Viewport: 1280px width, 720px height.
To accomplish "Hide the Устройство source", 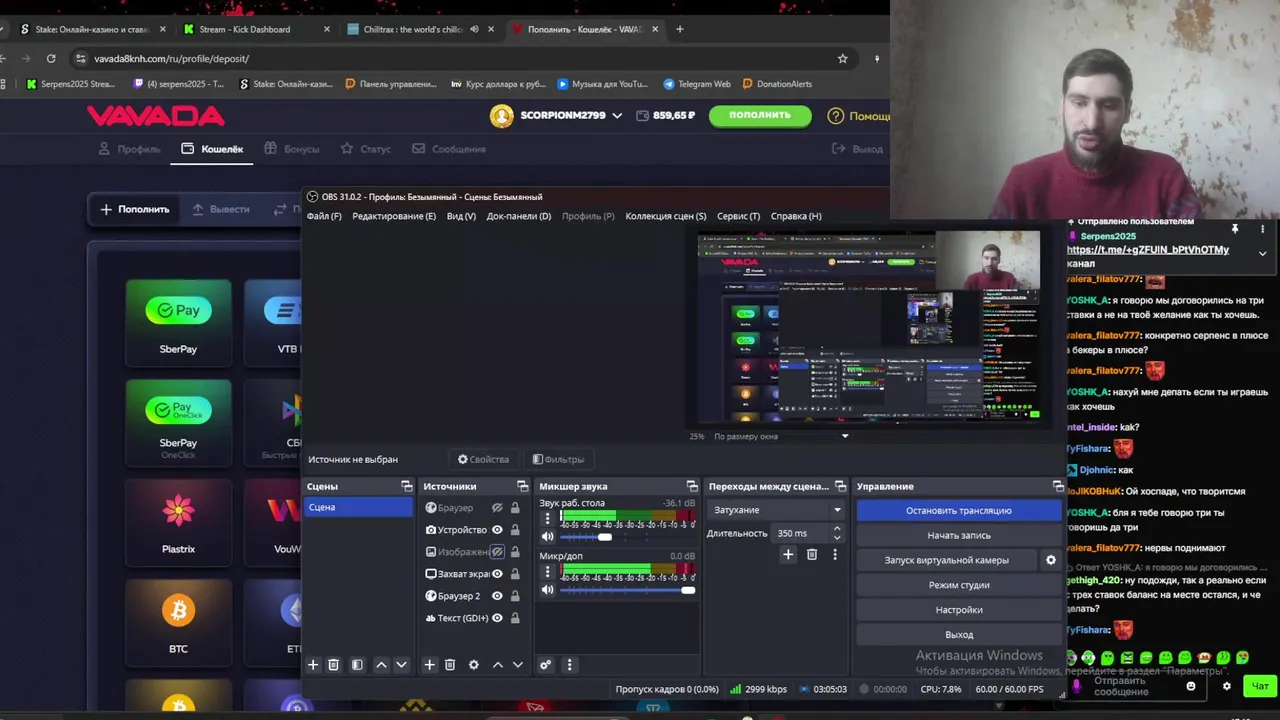I will (x=497, y=530).
